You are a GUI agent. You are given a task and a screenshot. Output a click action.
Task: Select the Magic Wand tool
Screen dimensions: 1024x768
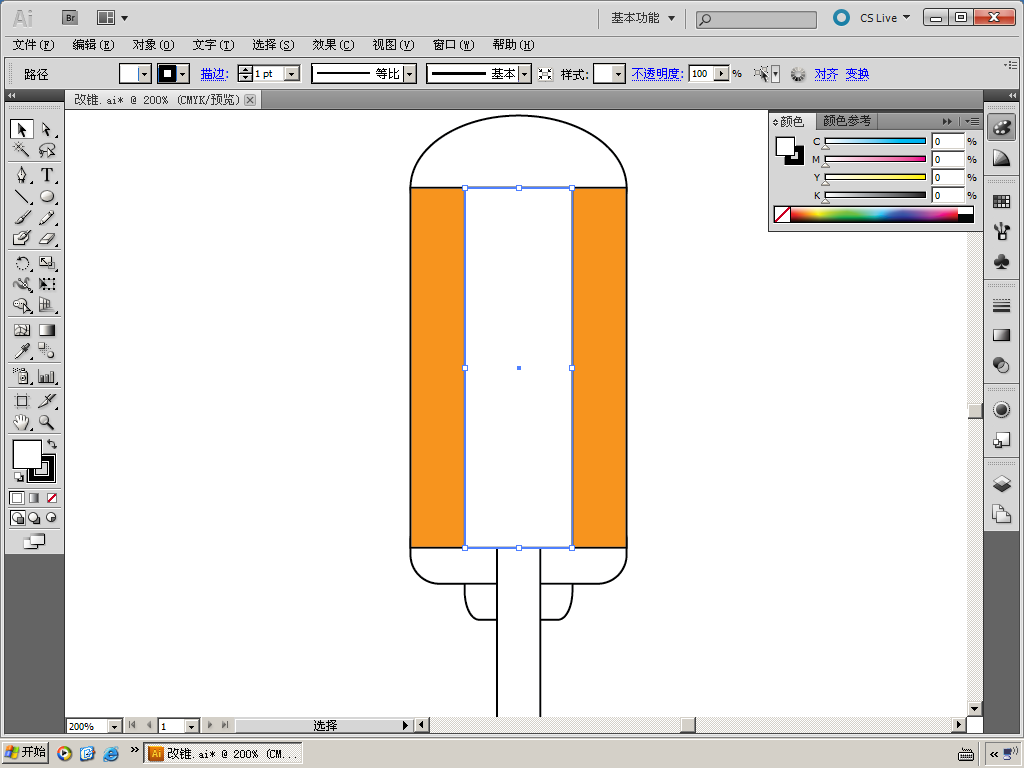coord(22,150)
